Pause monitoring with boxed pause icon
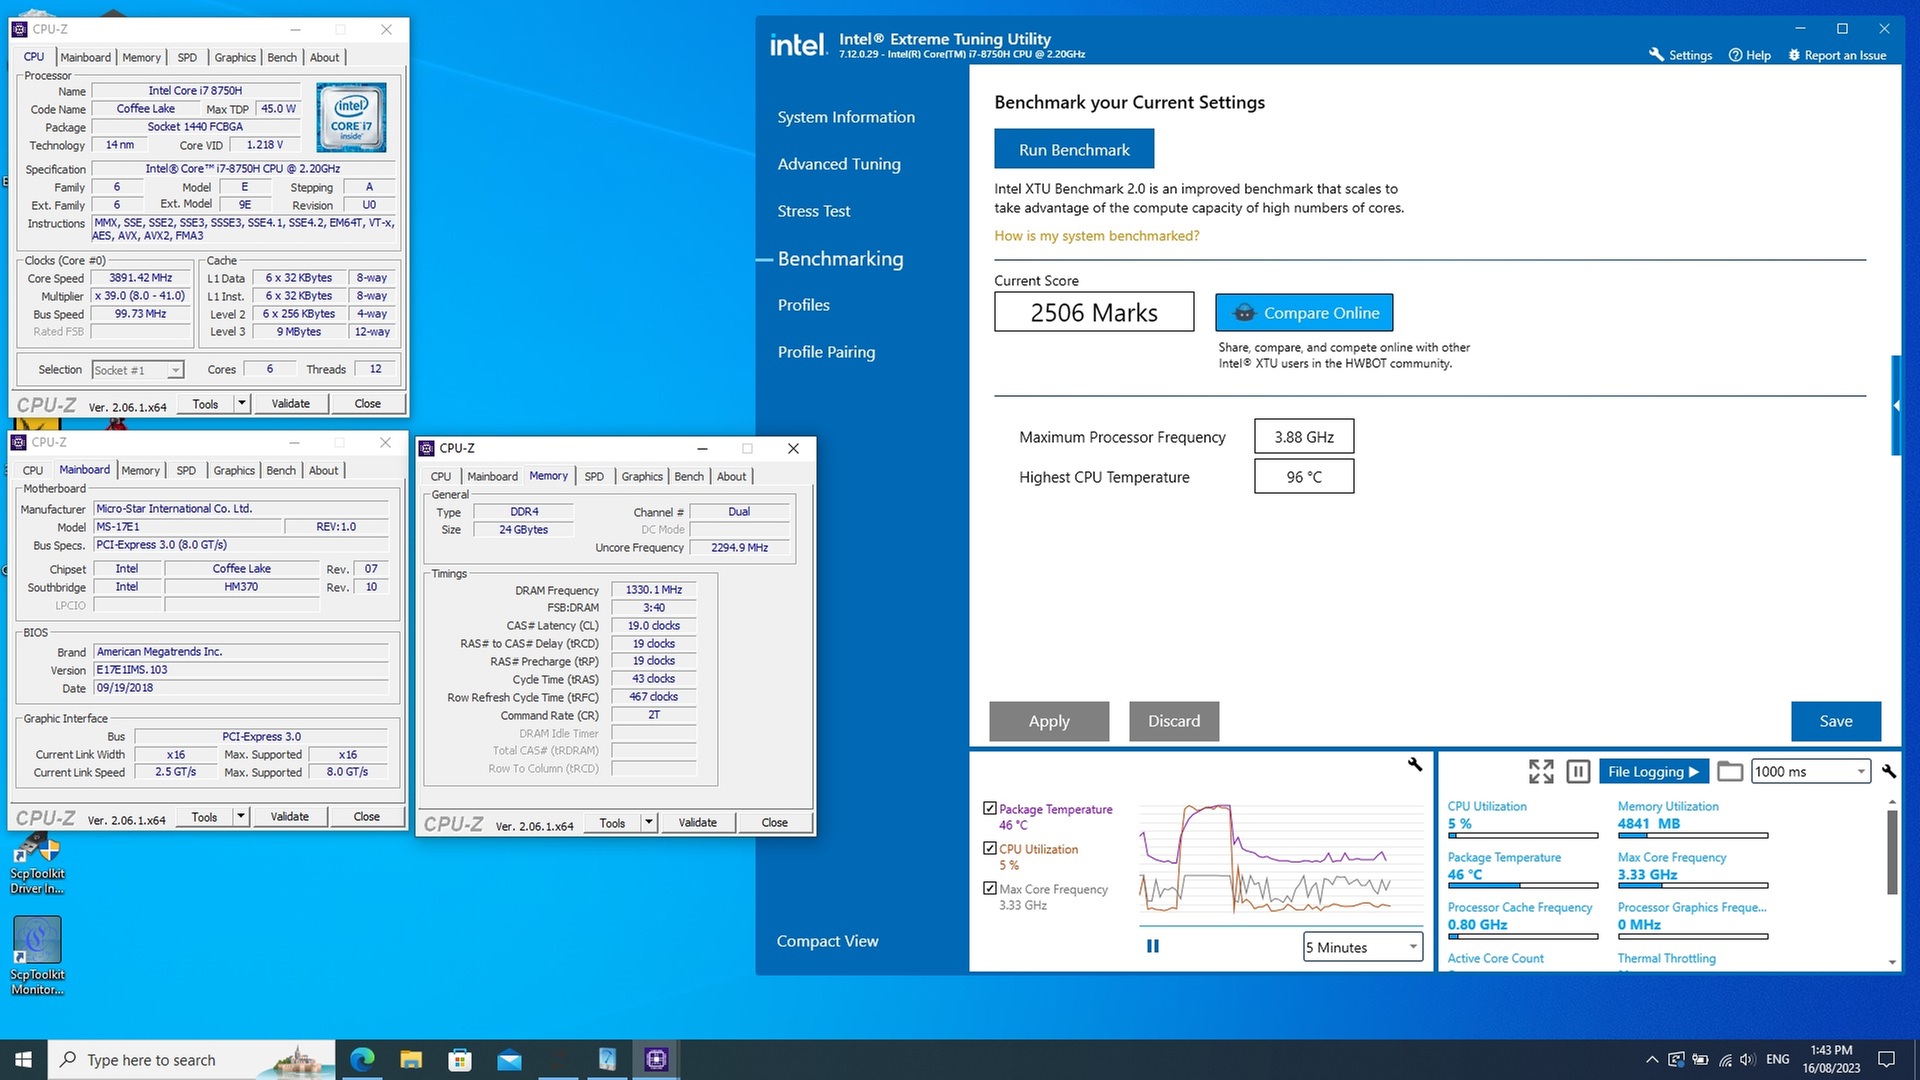Screen dimensions: 1920x1080 (1578, 771)
